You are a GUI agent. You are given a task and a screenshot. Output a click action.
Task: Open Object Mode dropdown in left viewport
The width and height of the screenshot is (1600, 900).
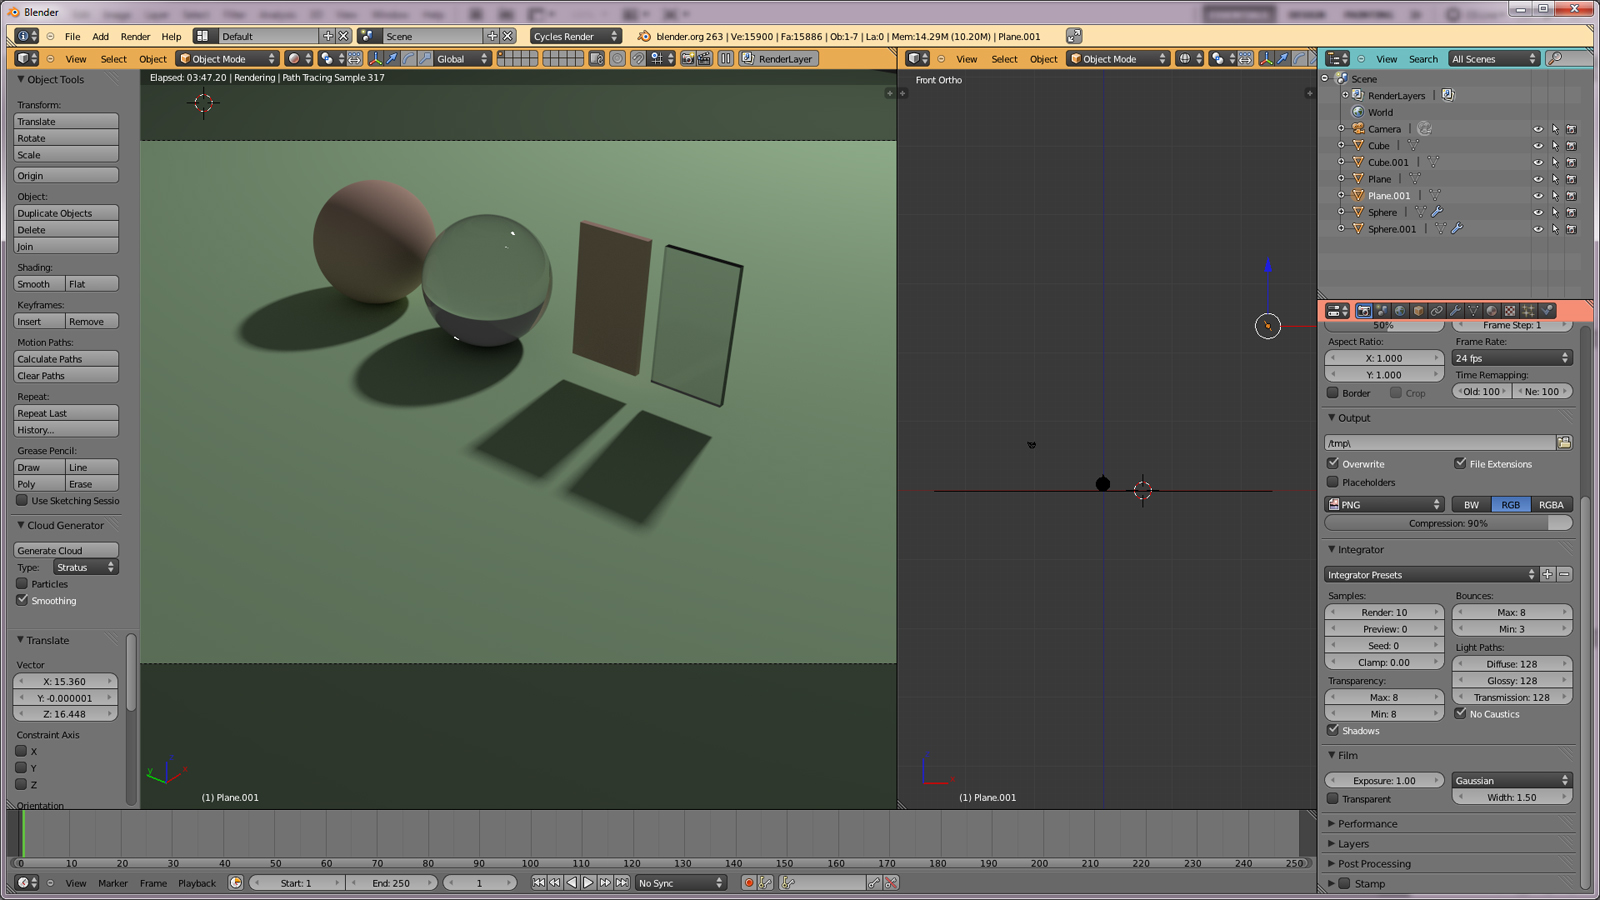coord(227,59)
